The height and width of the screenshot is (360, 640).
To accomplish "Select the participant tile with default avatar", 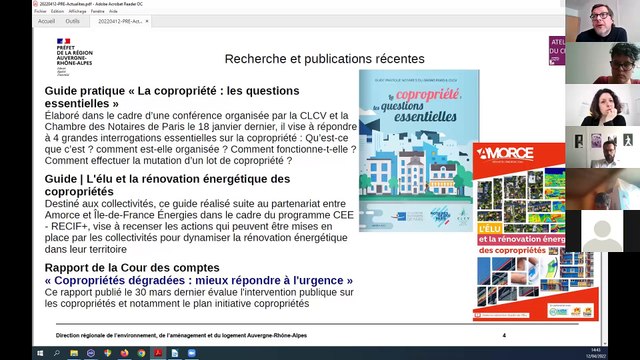I will [602, 231].
